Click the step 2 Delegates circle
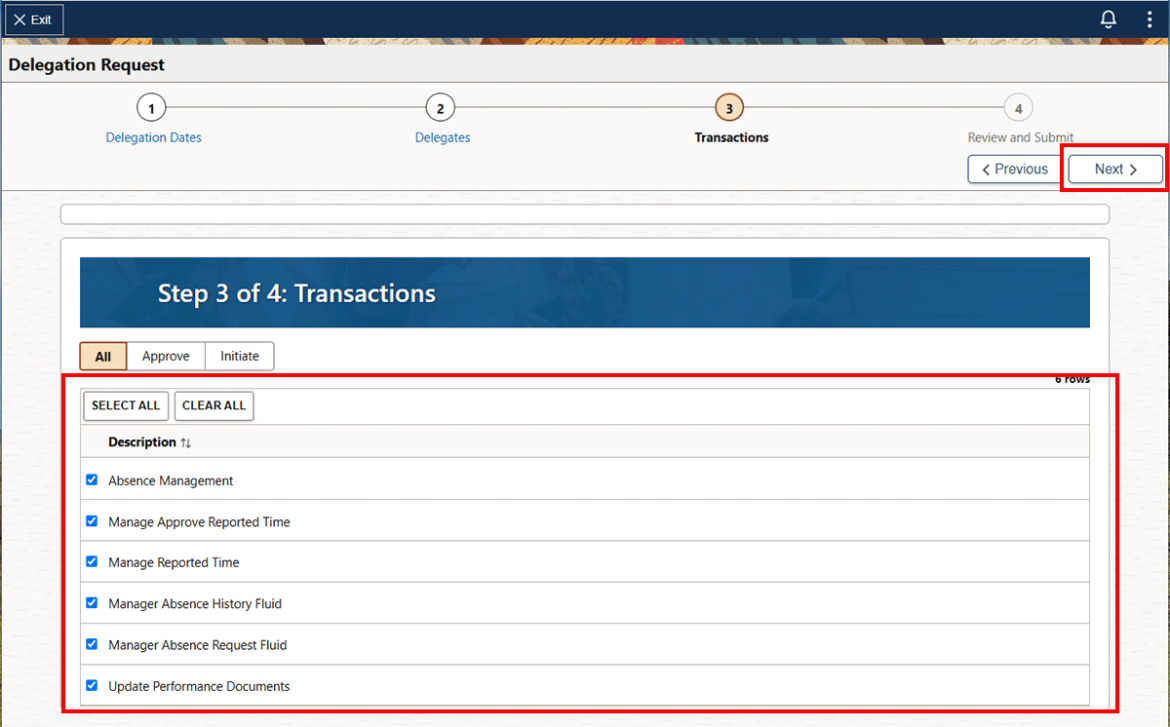The image size is (1170, 727). tap(441, 107)
